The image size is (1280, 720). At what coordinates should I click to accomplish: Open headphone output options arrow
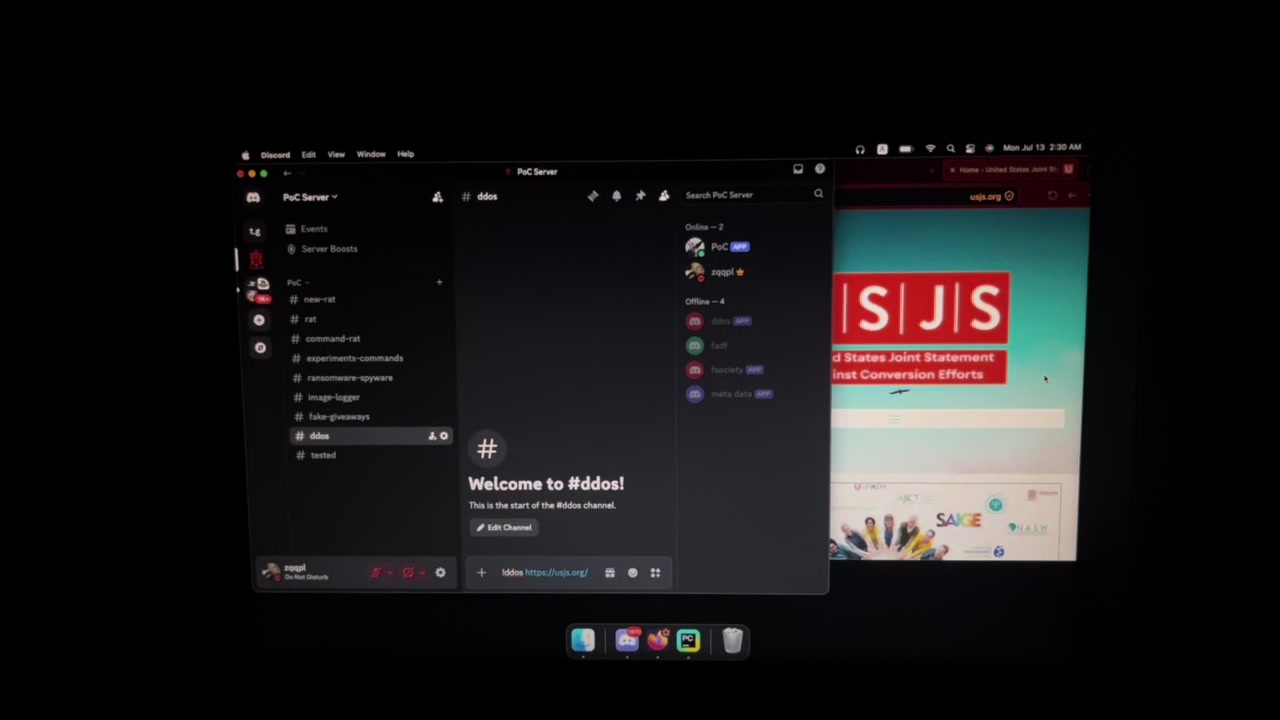pos(422,573)
